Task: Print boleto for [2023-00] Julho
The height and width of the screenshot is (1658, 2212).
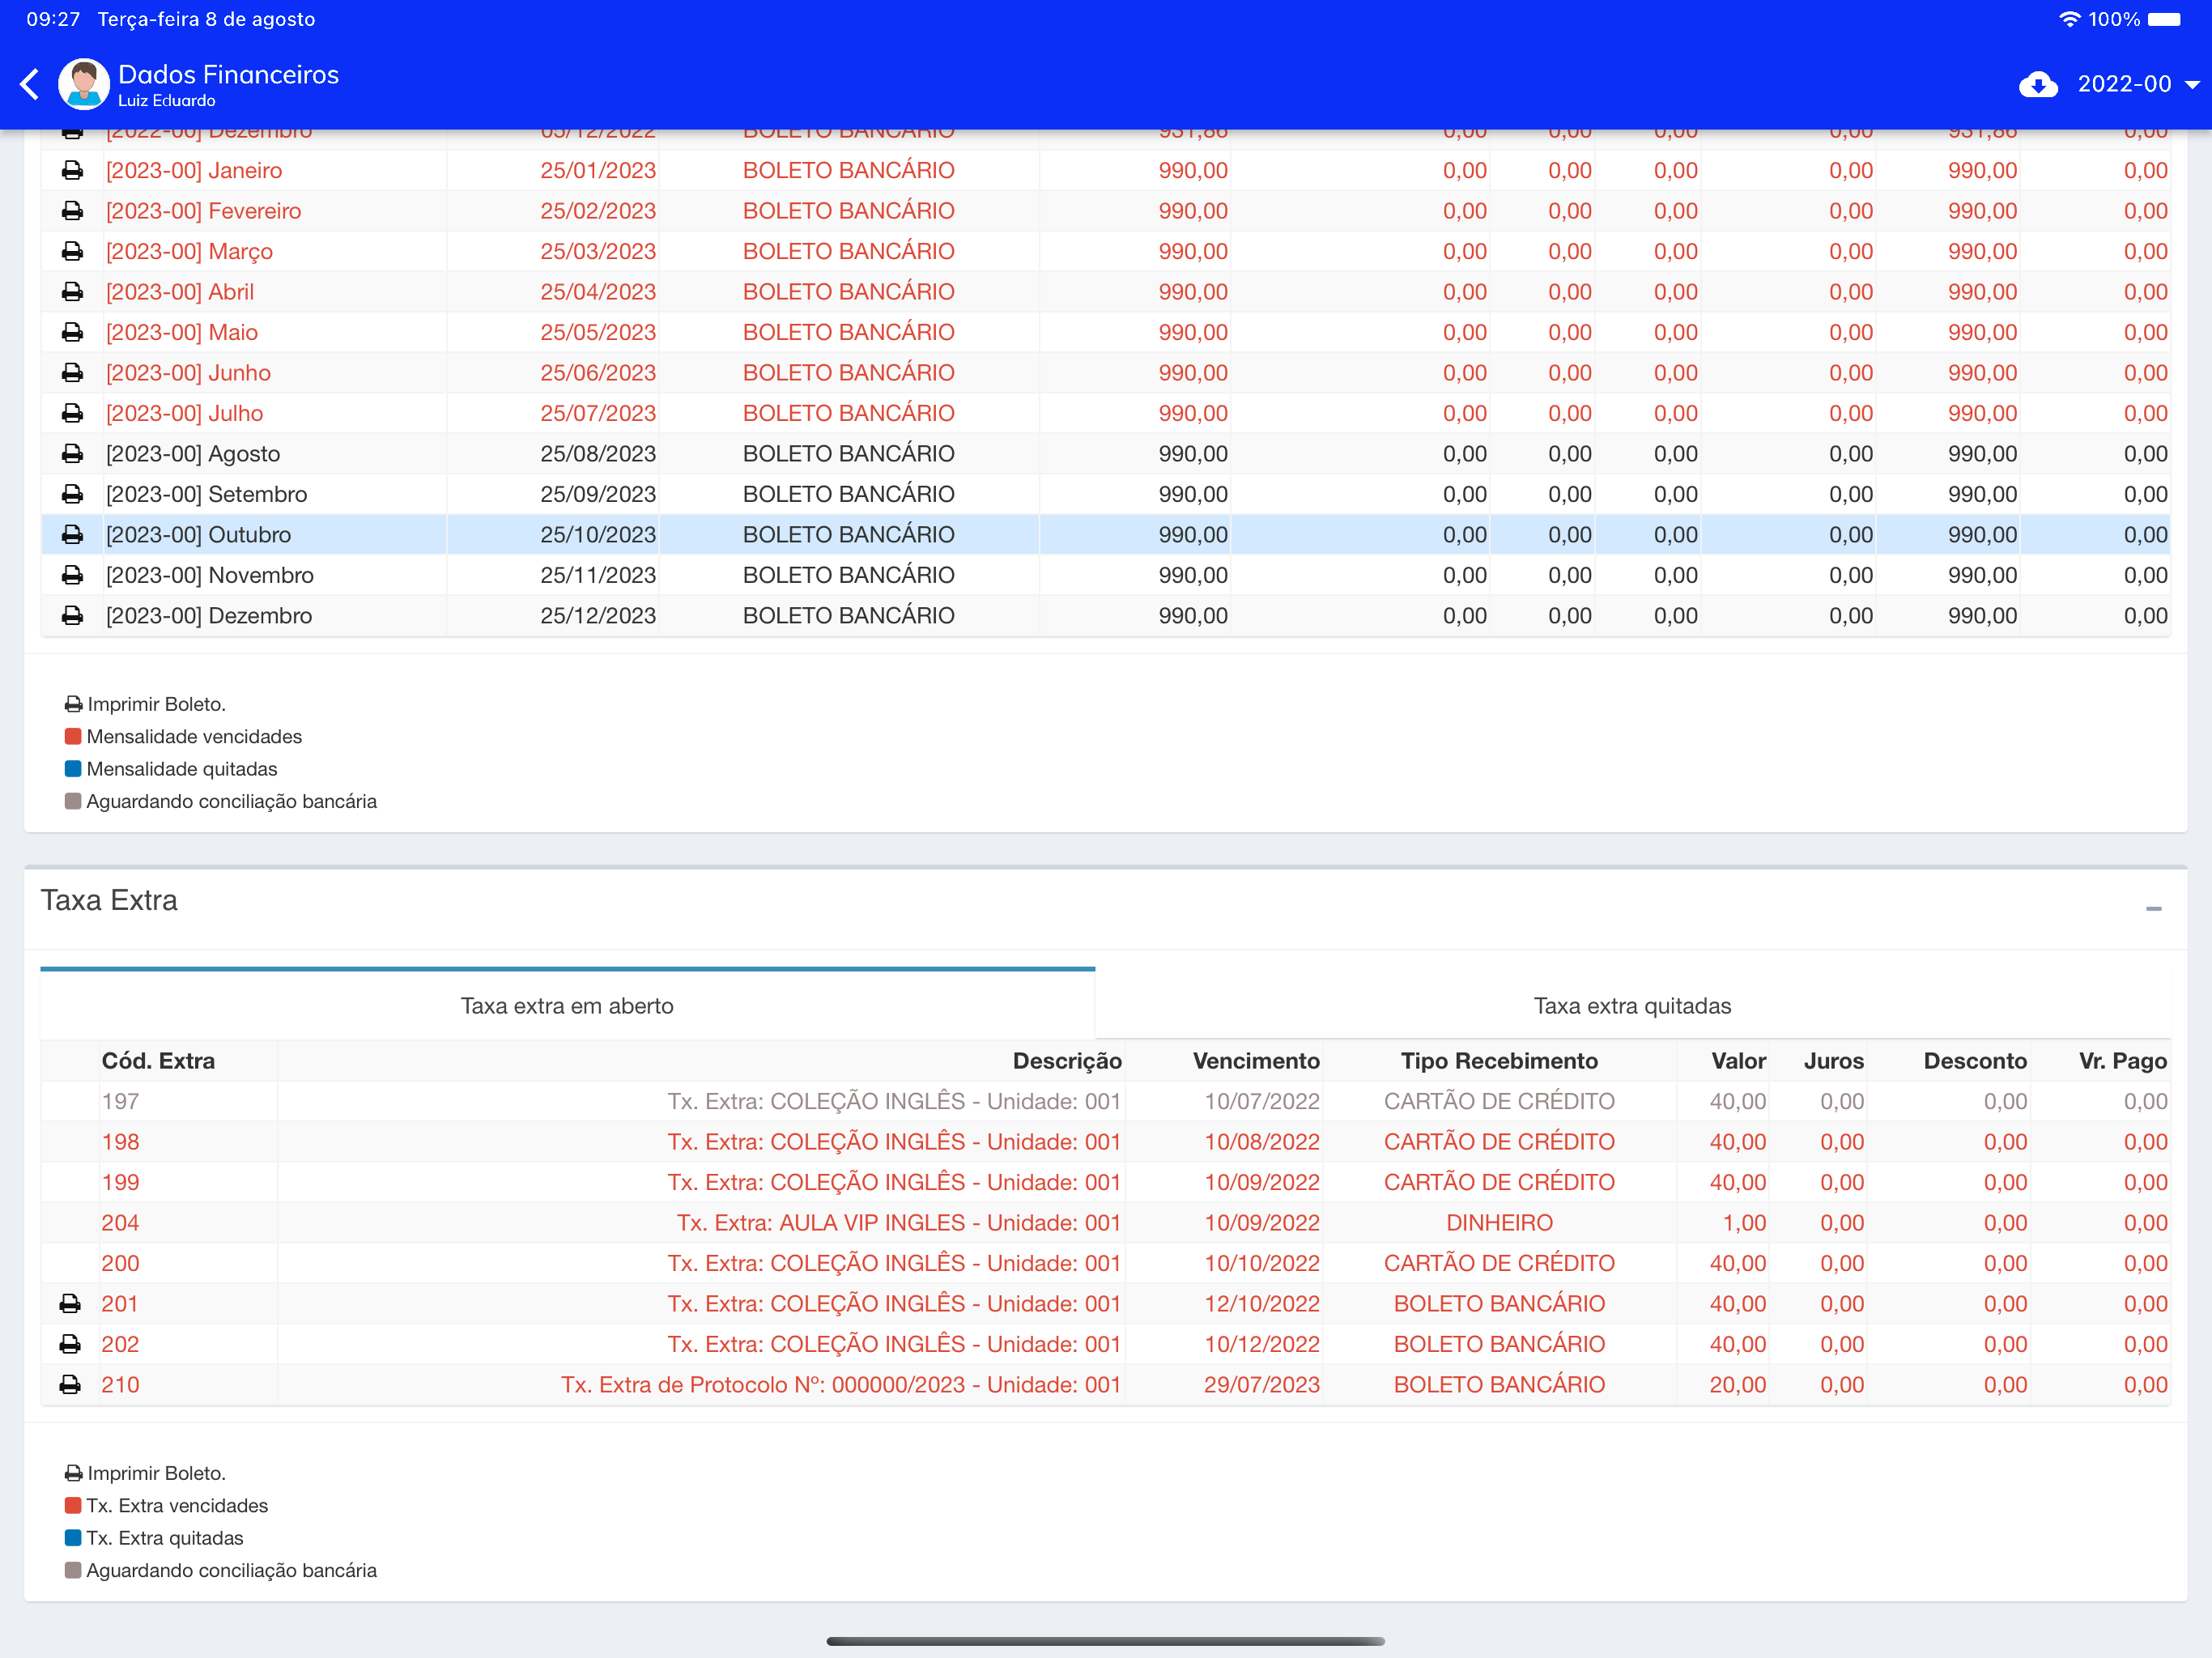Action: tap(72, 414)
